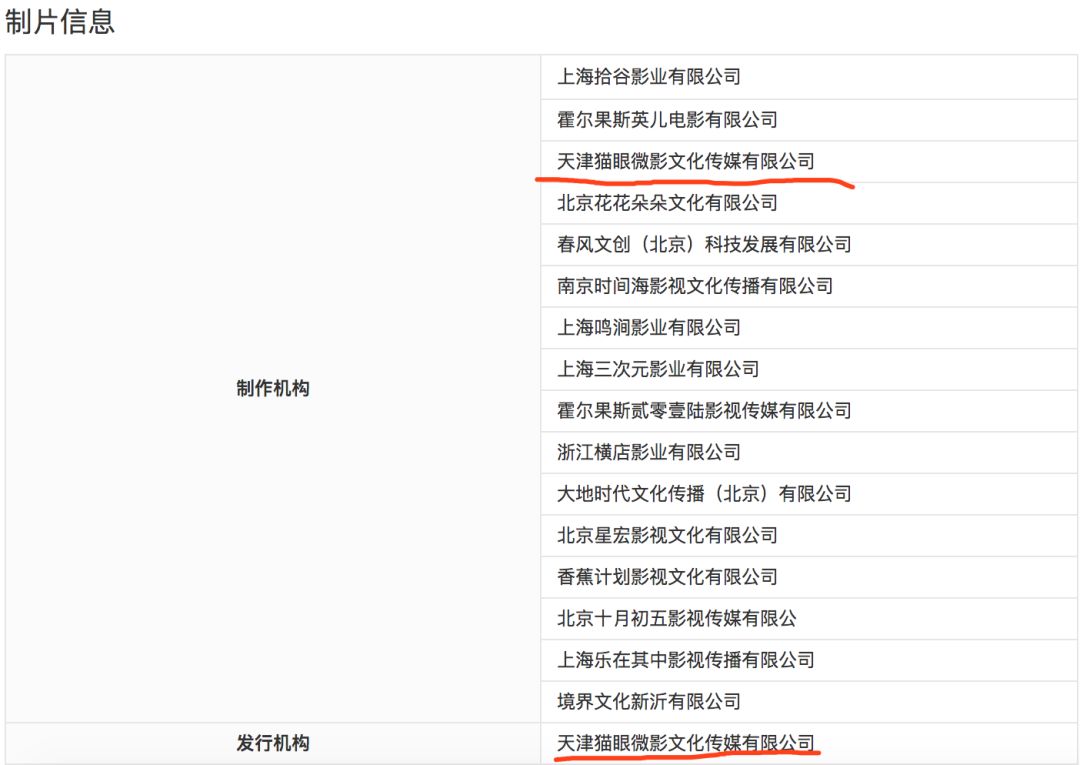Click the 制片信息 heading
This screenshot has width=1080, height=765.
(x=60, y=21)
